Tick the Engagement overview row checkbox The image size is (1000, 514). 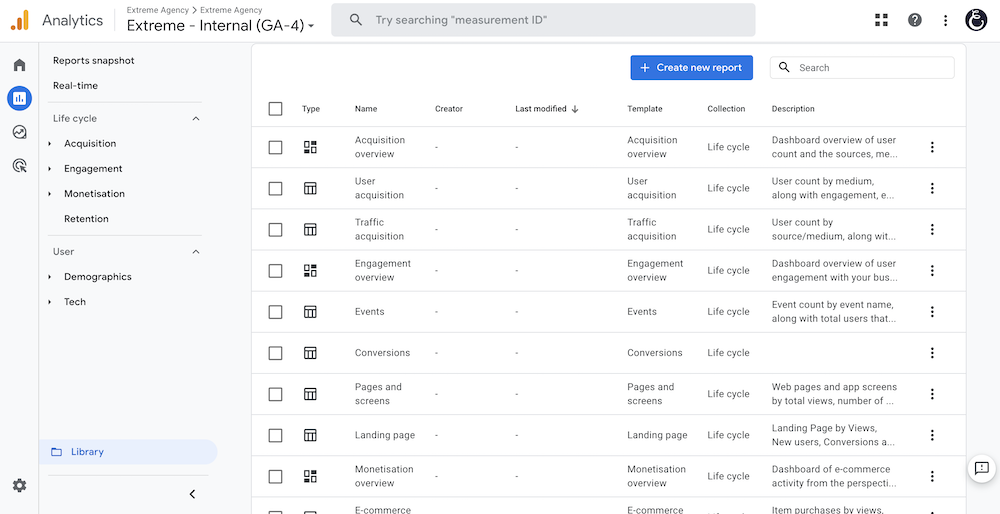[x=275, y=270]
